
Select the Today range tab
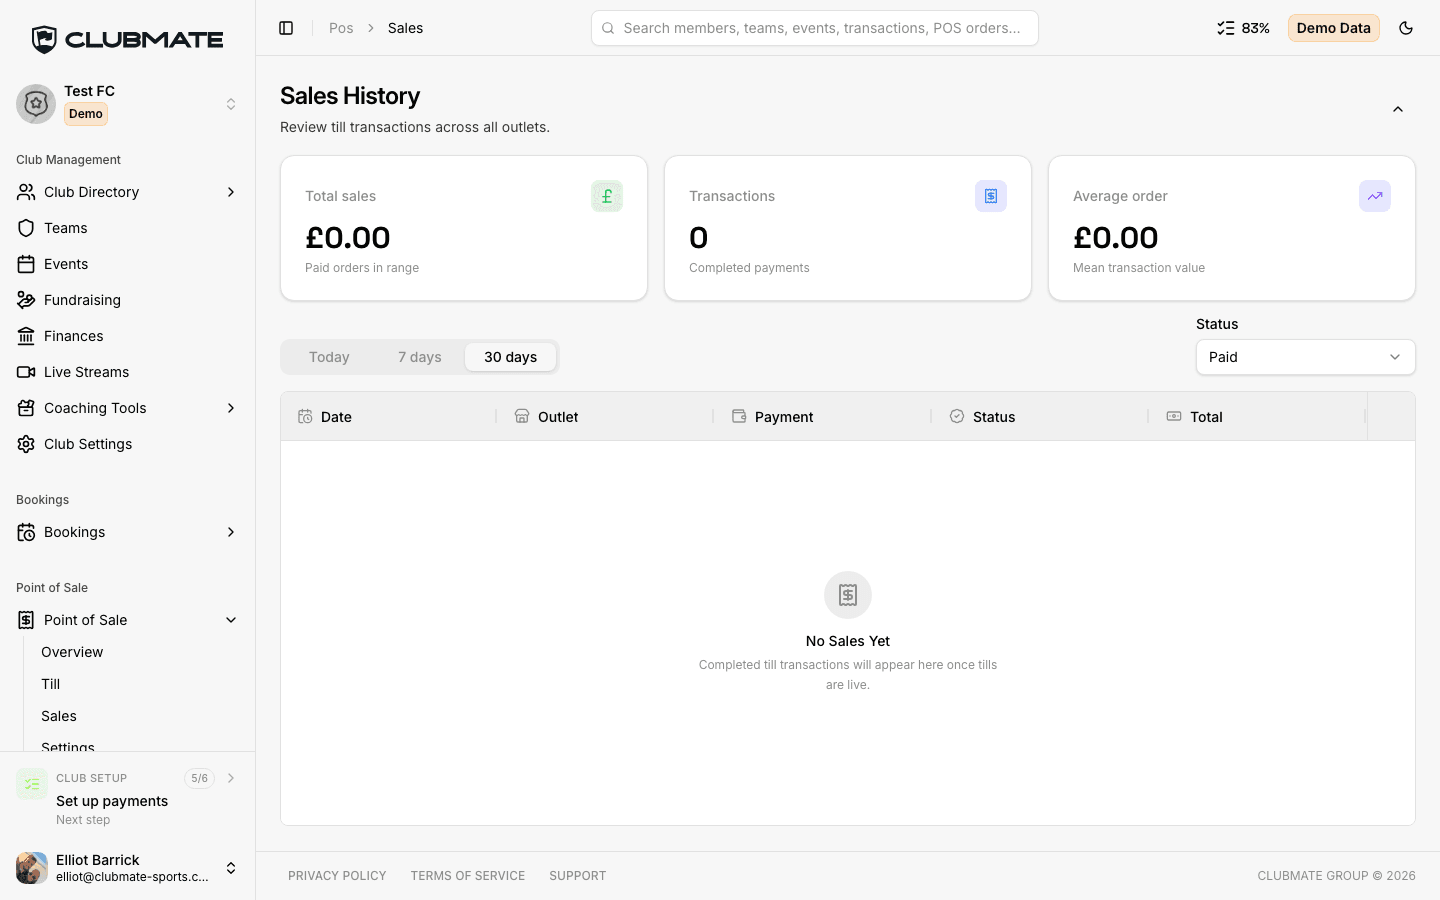[329, 357]
